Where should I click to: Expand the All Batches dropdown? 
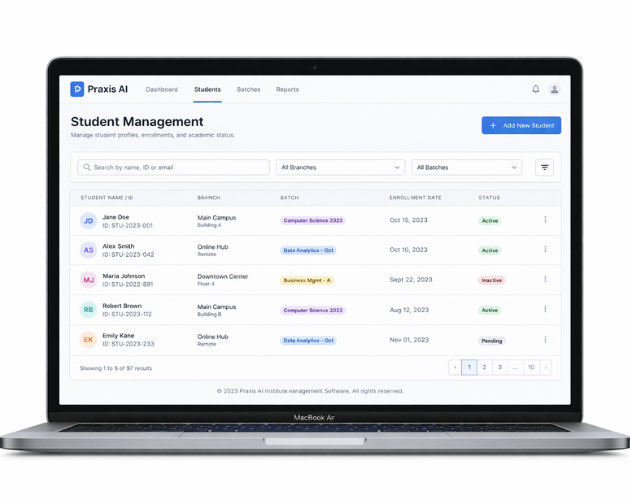tap(466, 167)
